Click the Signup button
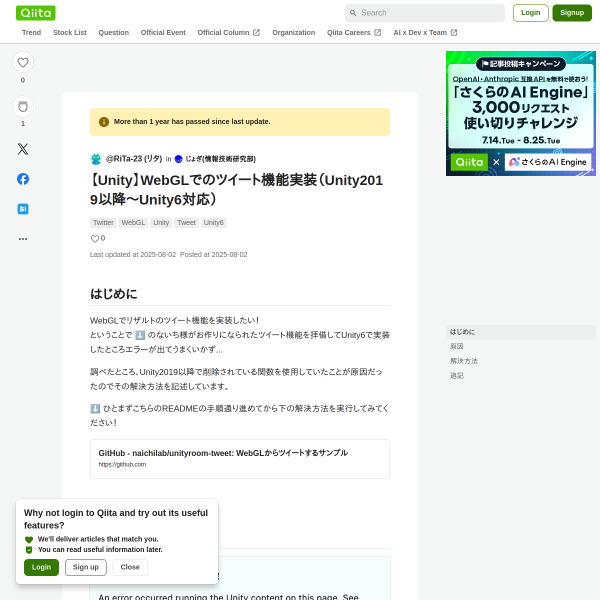This screenshot has width=600, height=600. [572, 13]
